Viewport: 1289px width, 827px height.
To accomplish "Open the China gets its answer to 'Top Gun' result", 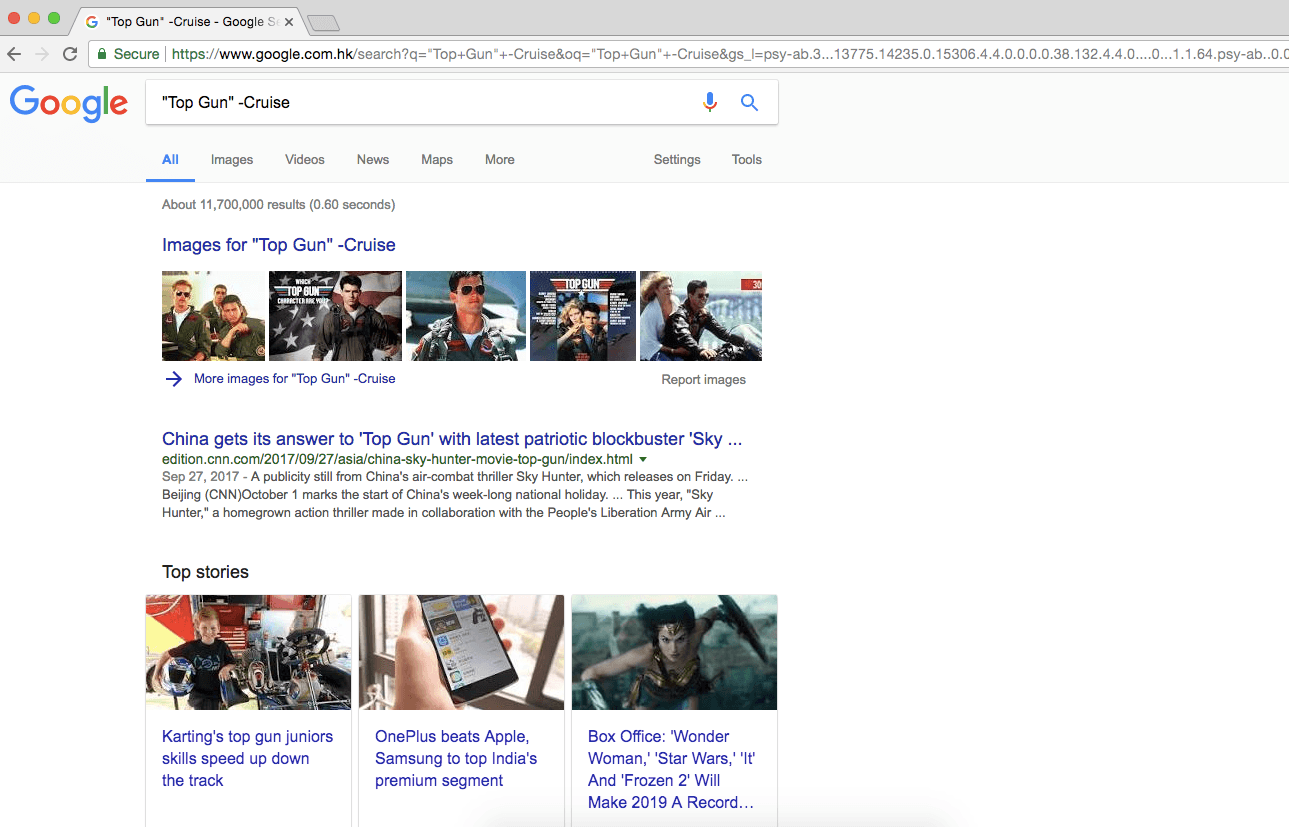I will point(452,439).
